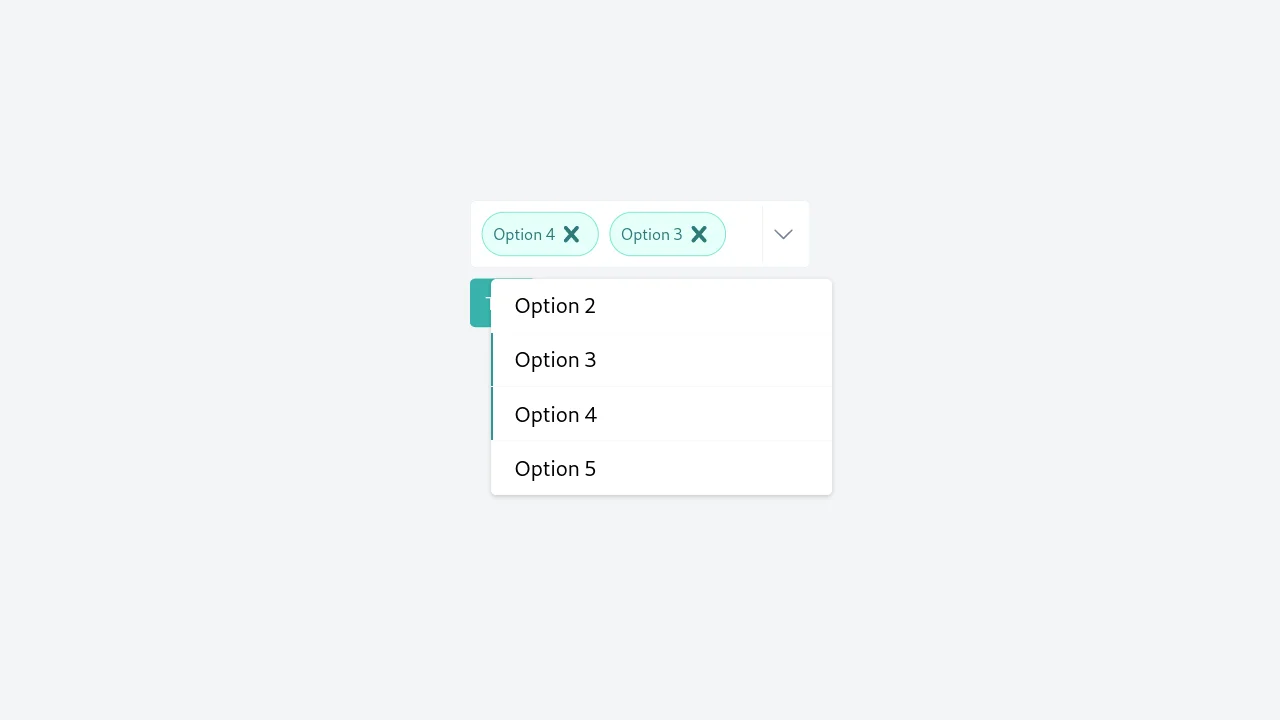Screen dimensions: 1280x720
Task: Click the X icon on the Option 4 chip
Action: [x=571, y=234]
